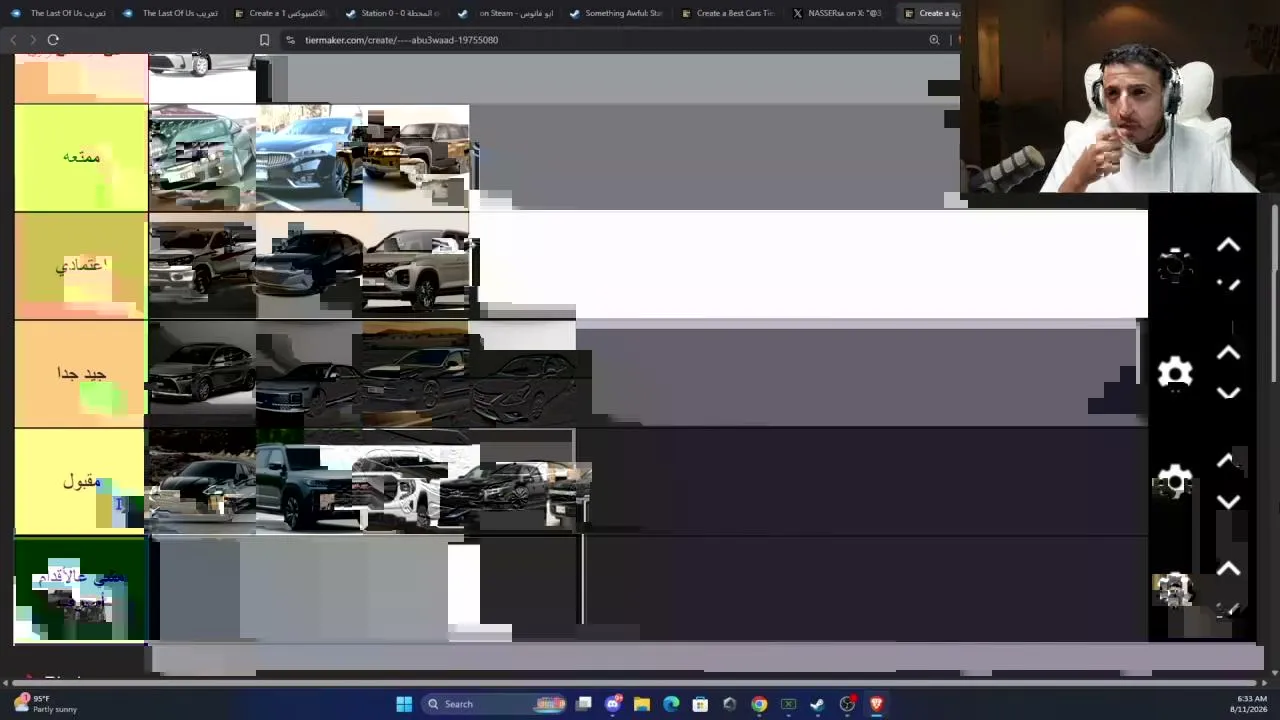1280x720 pixels.
Task: Click the اعتمادي tier label
Action: click(x=81, y=266)
